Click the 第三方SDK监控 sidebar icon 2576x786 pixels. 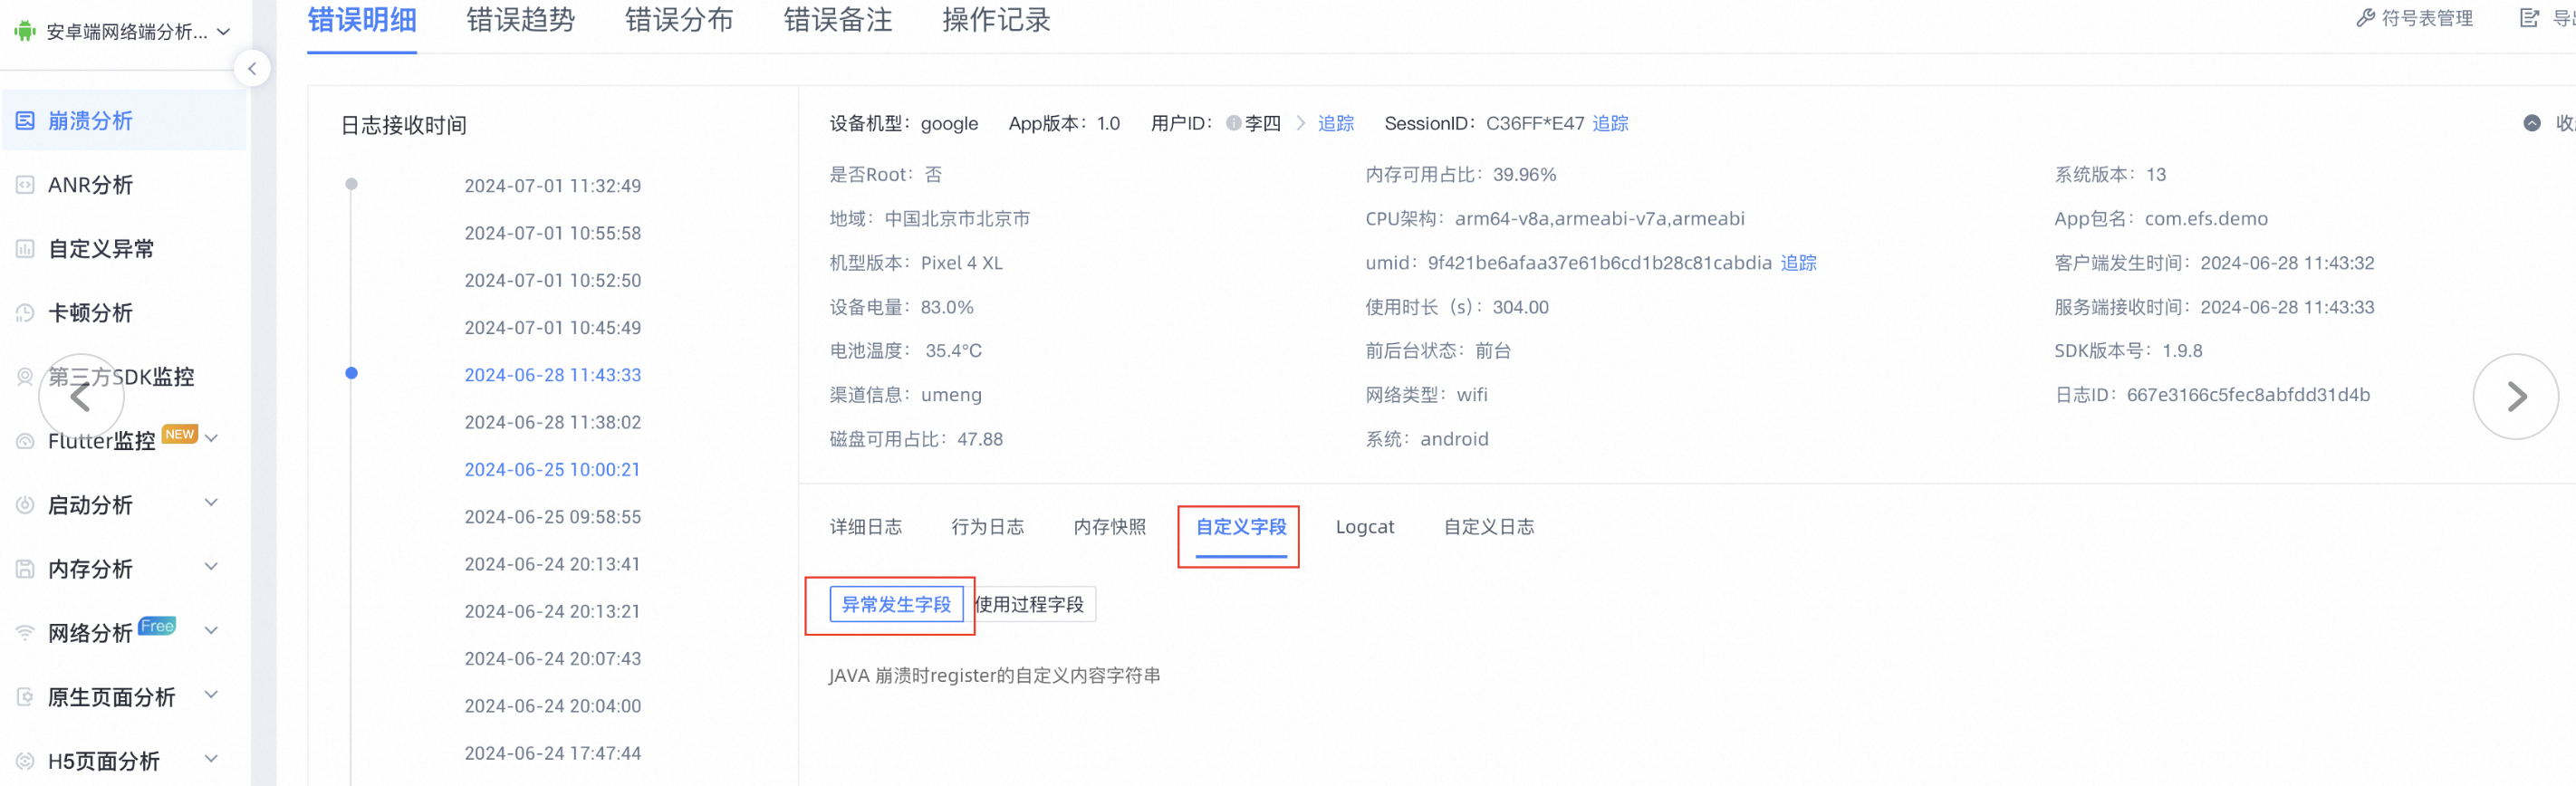[x=25, y=377]
